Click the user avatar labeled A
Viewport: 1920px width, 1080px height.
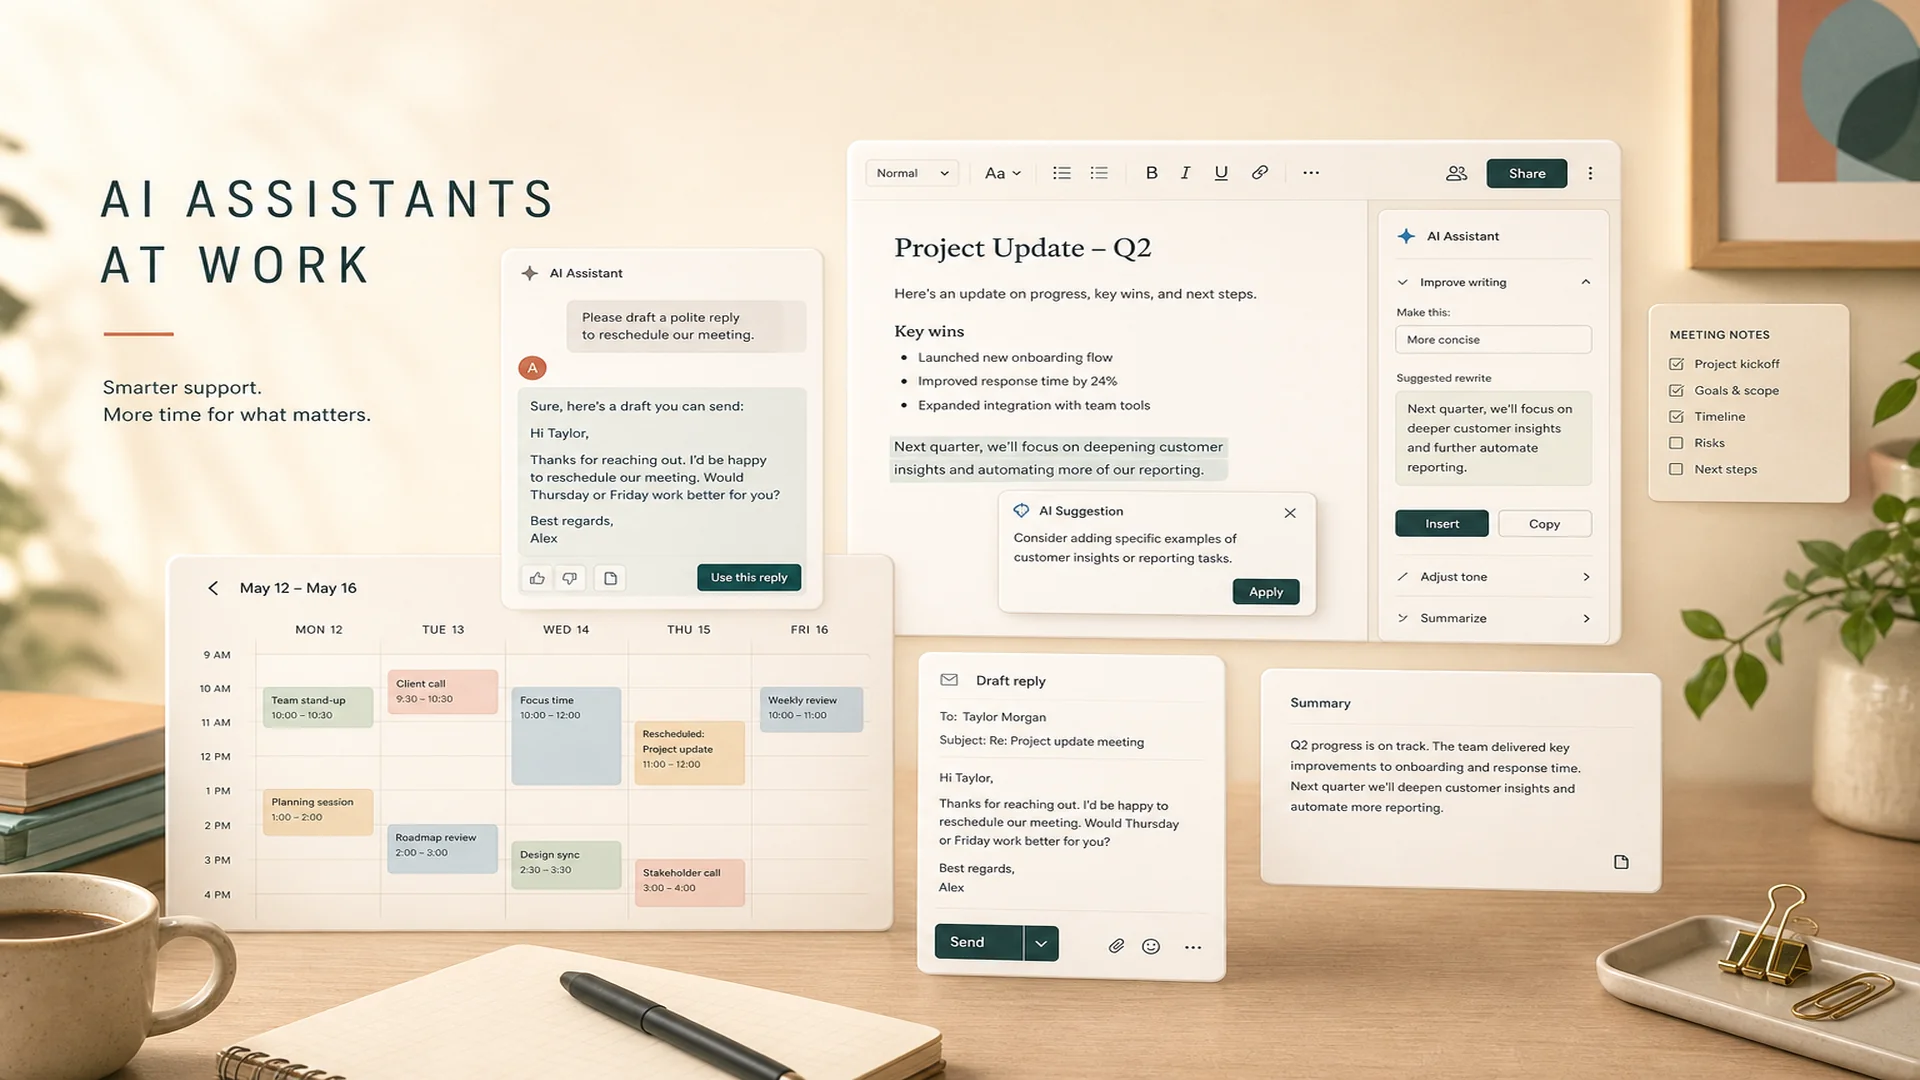532,368
